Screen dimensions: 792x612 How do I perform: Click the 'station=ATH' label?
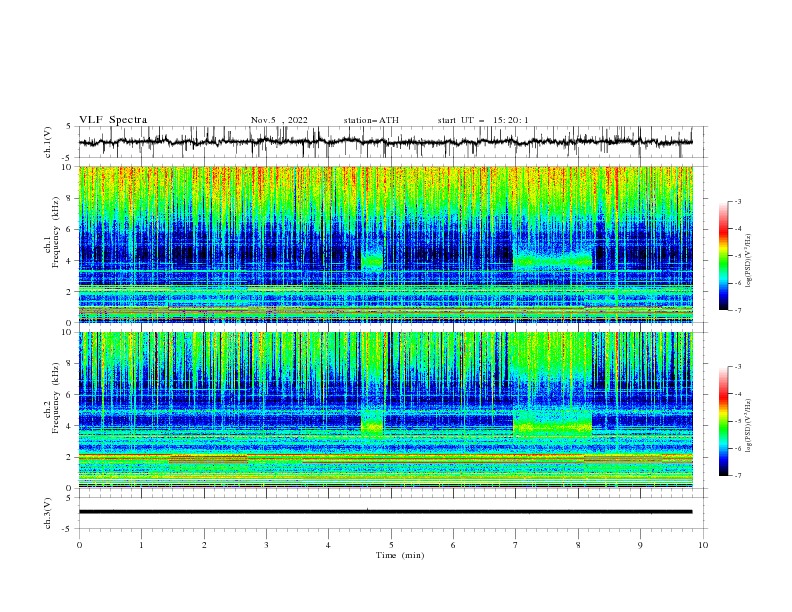[x=371, y=120]
